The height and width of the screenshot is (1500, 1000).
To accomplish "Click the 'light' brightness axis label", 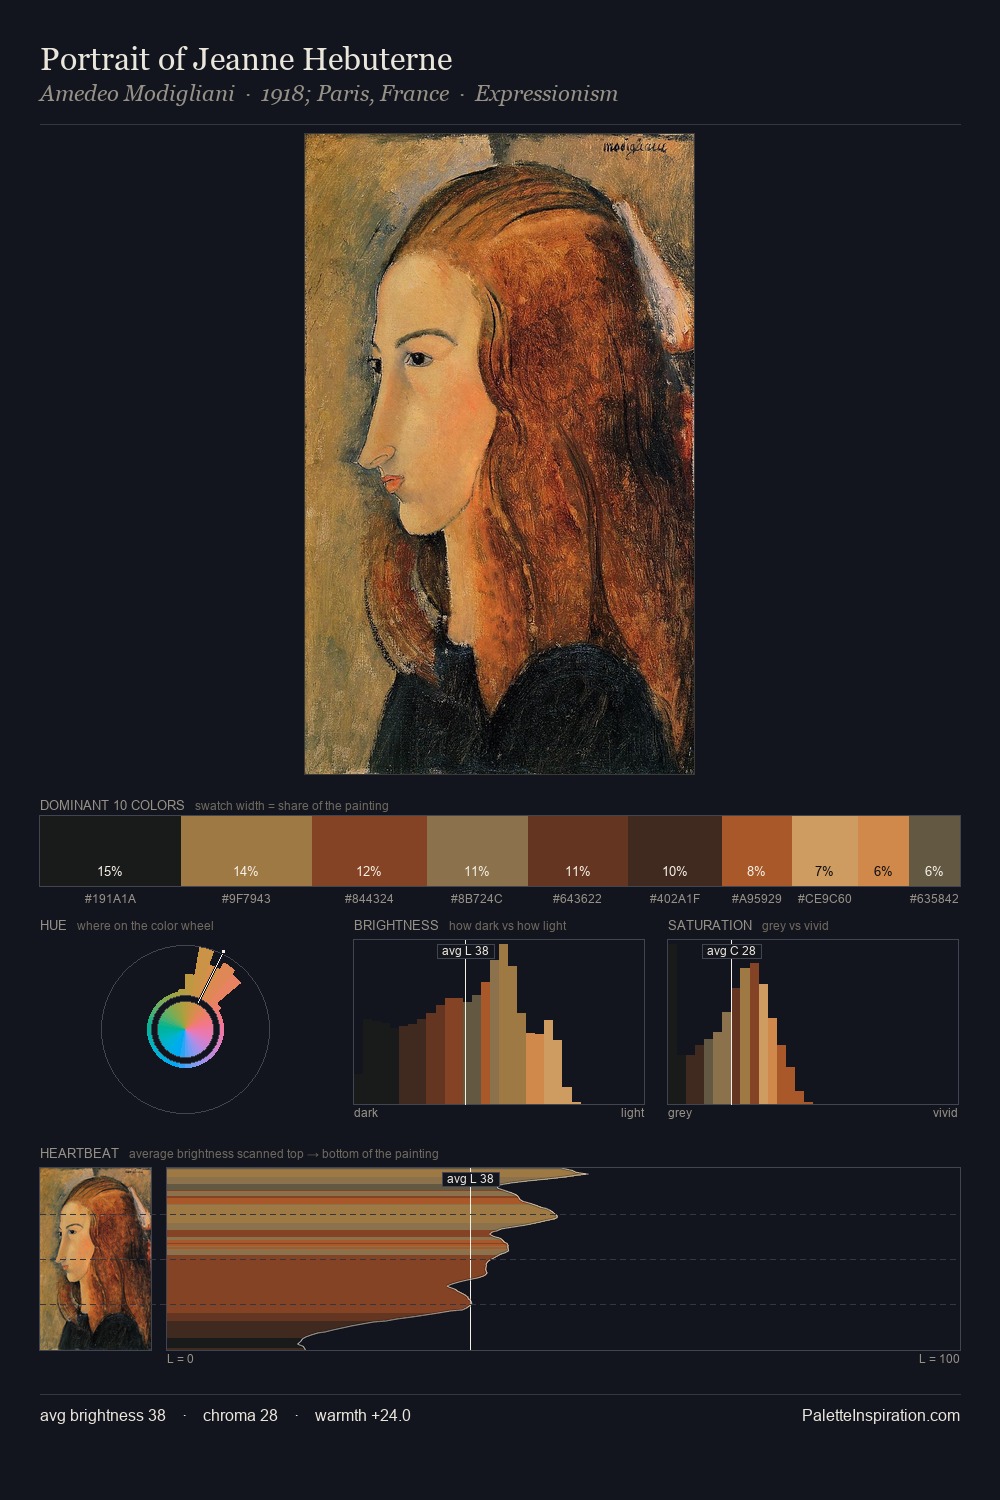I will tap(632, 1113).
